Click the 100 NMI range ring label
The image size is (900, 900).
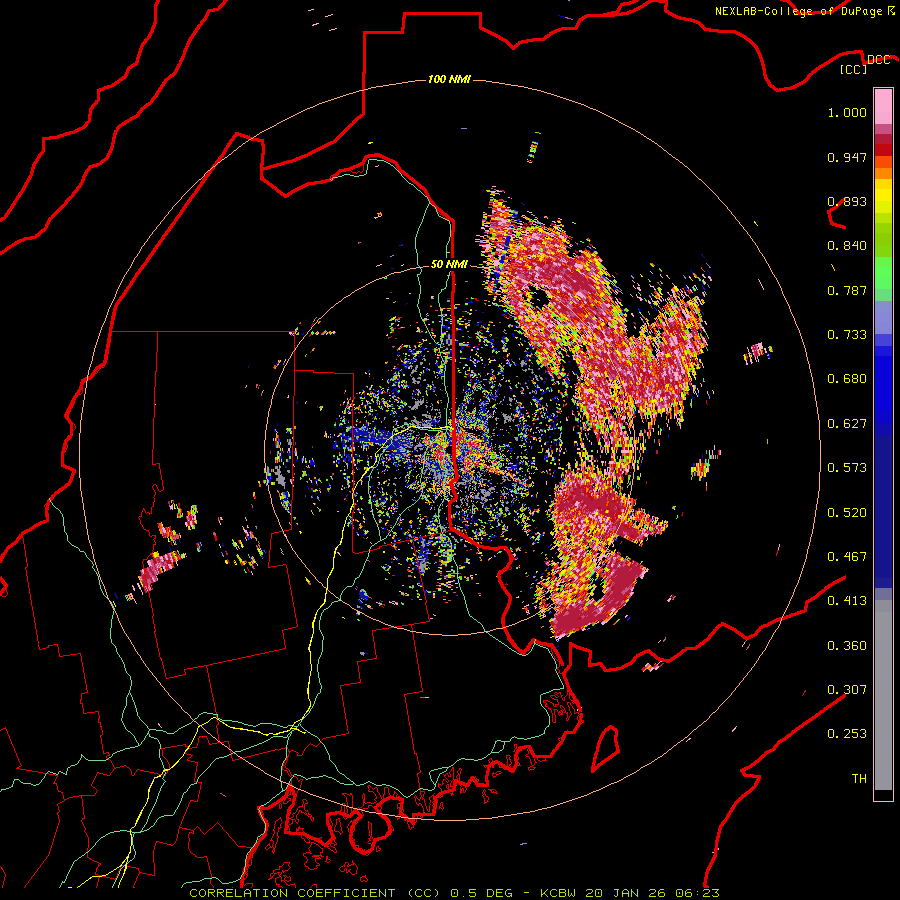pyautogui.click(x=449, y=79)
